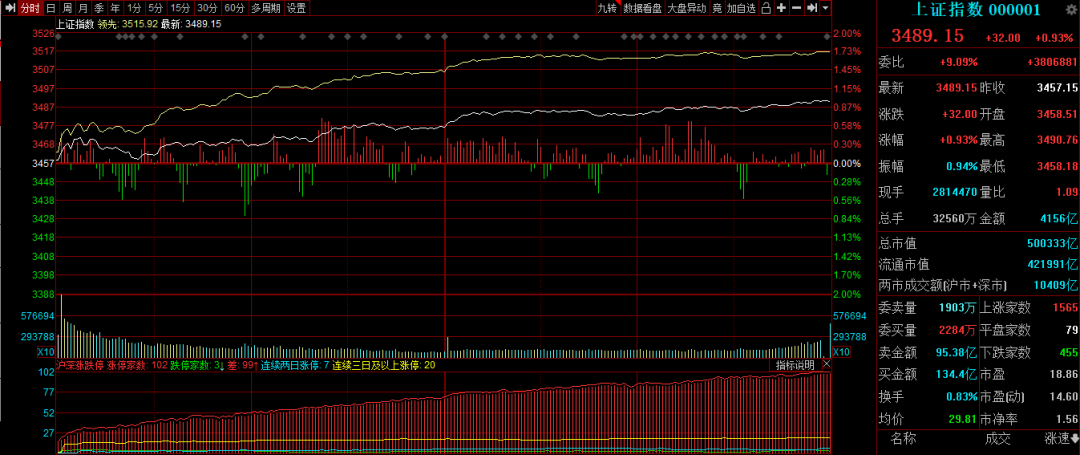Click the arrow-to-bar icon after the minus icon
Image resolution: width=1080 pixels, height=455 pixels.
pos(812,8)
